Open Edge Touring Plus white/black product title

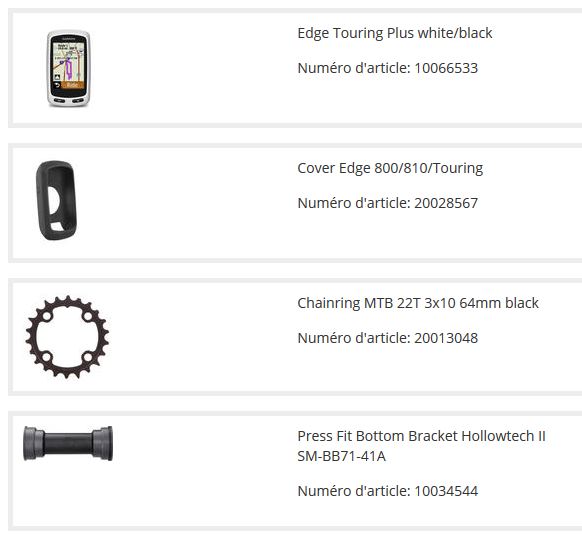395,33
